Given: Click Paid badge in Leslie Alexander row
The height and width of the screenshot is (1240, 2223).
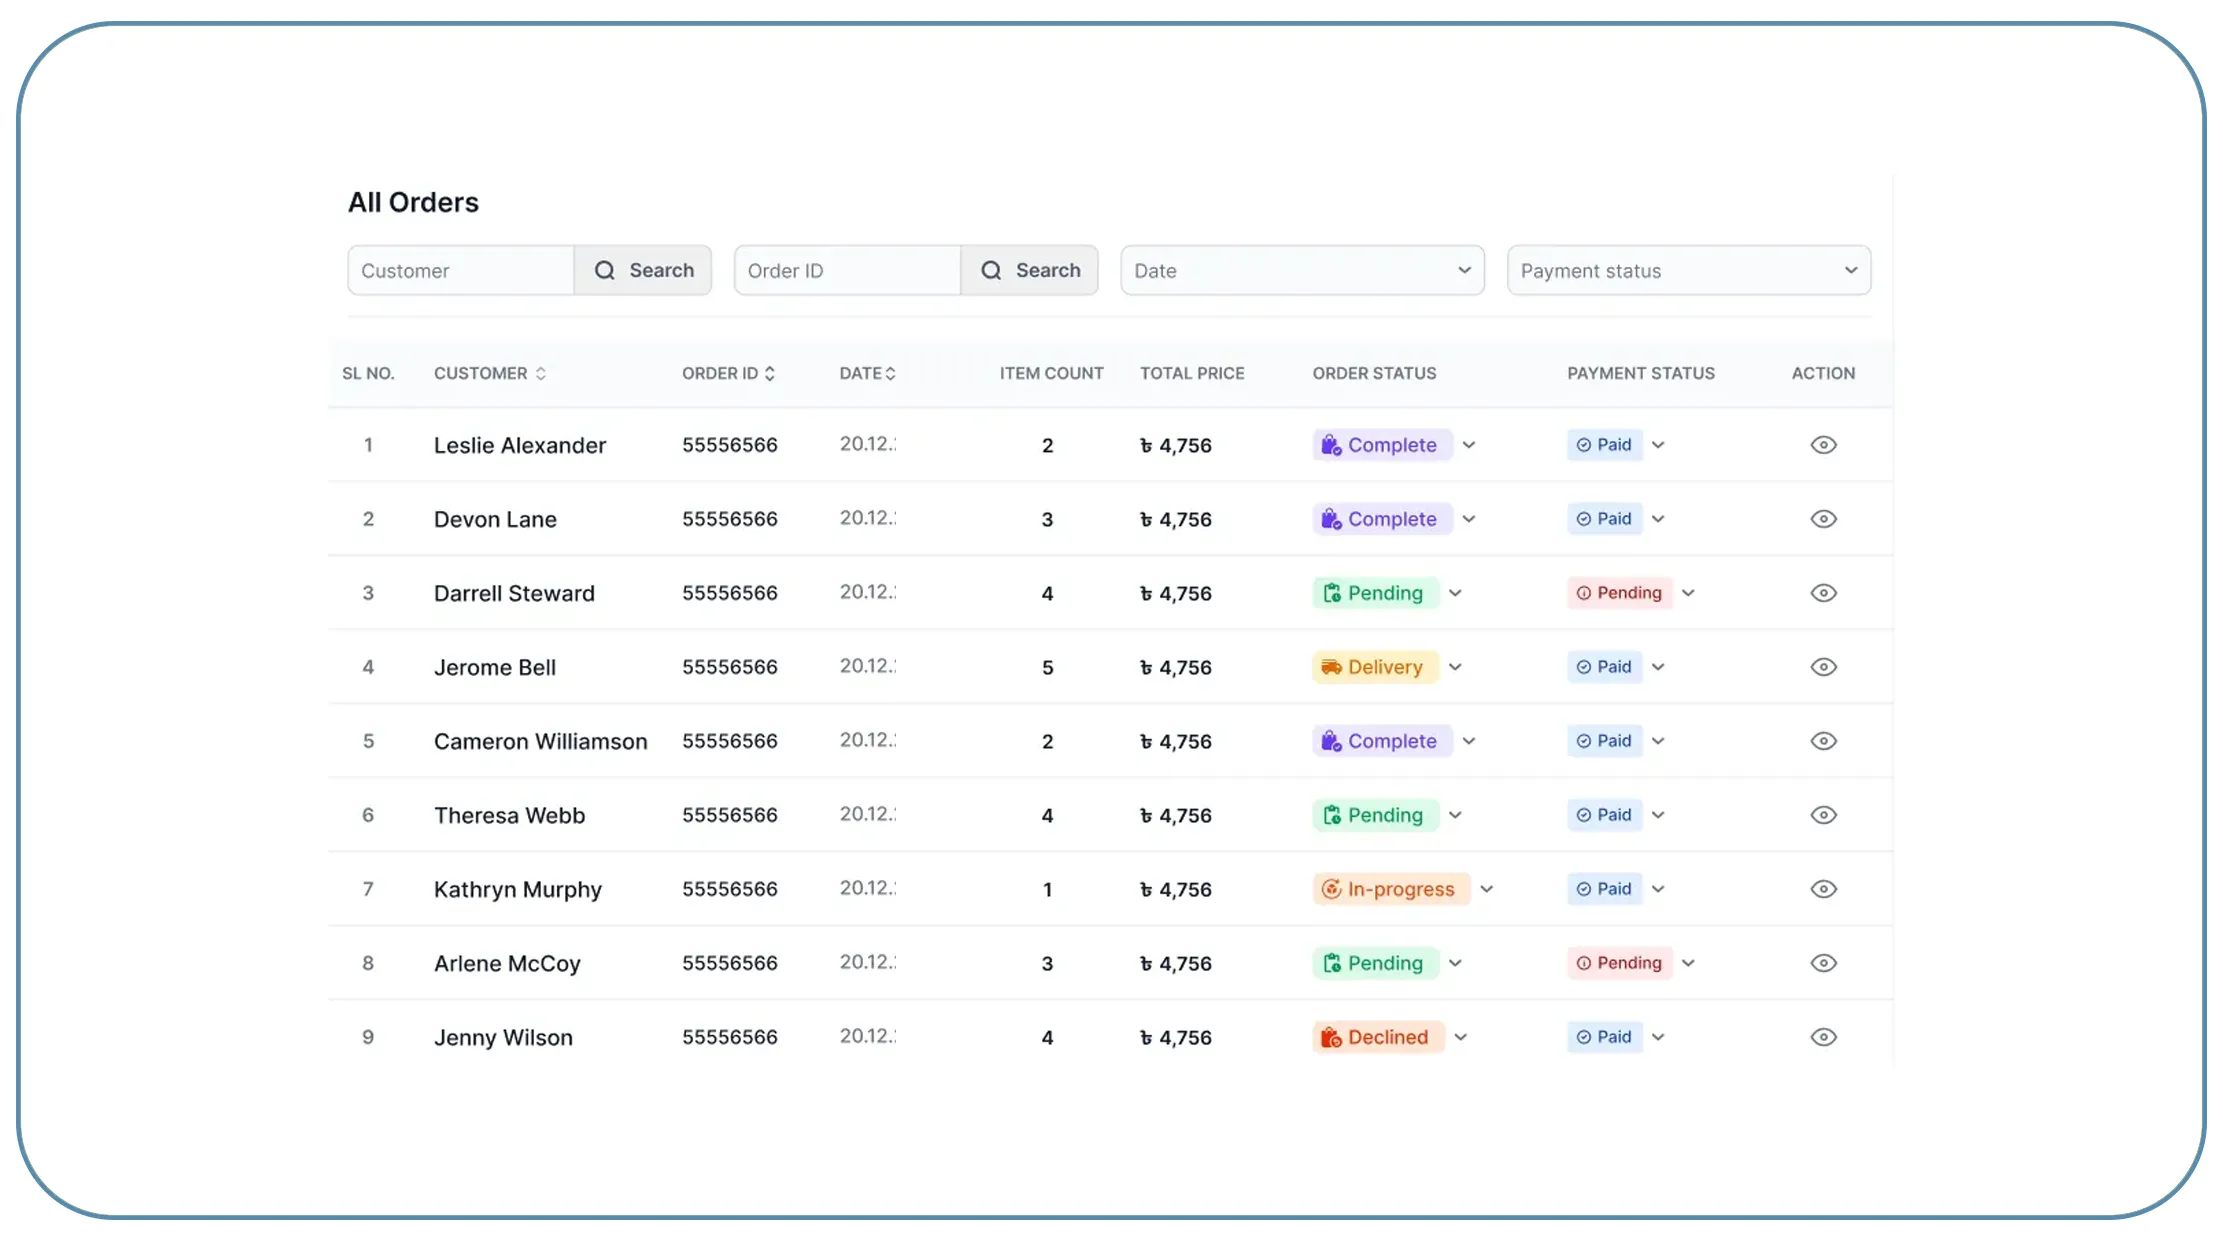Looking at the screenshot, I should tap(1604, 445).
